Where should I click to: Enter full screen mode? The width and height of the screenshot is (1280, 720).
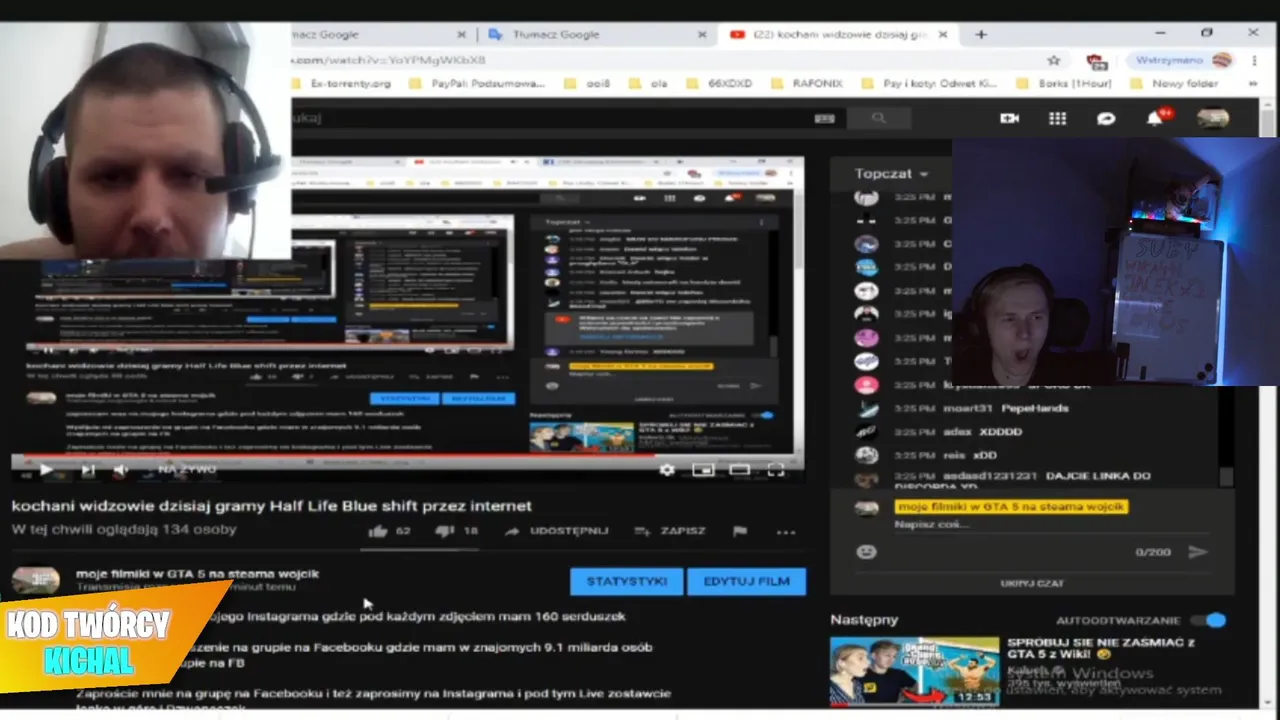775,469
